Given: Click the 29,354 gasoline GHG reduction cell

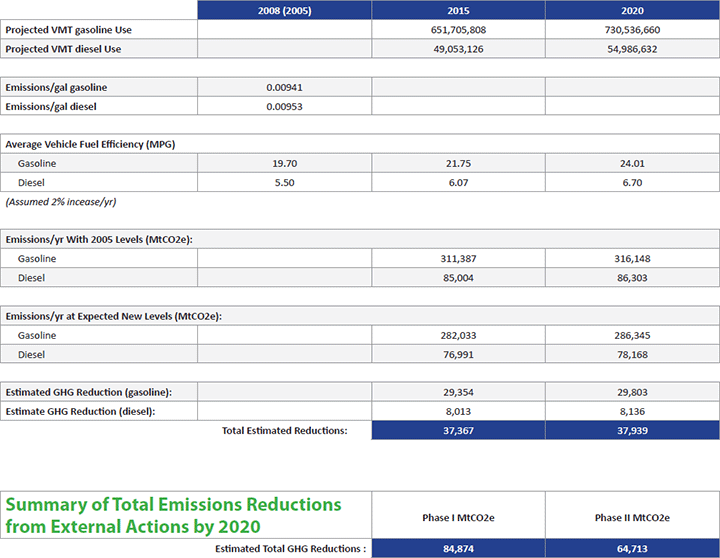Looking at the screenshot, I should (458, 392).
